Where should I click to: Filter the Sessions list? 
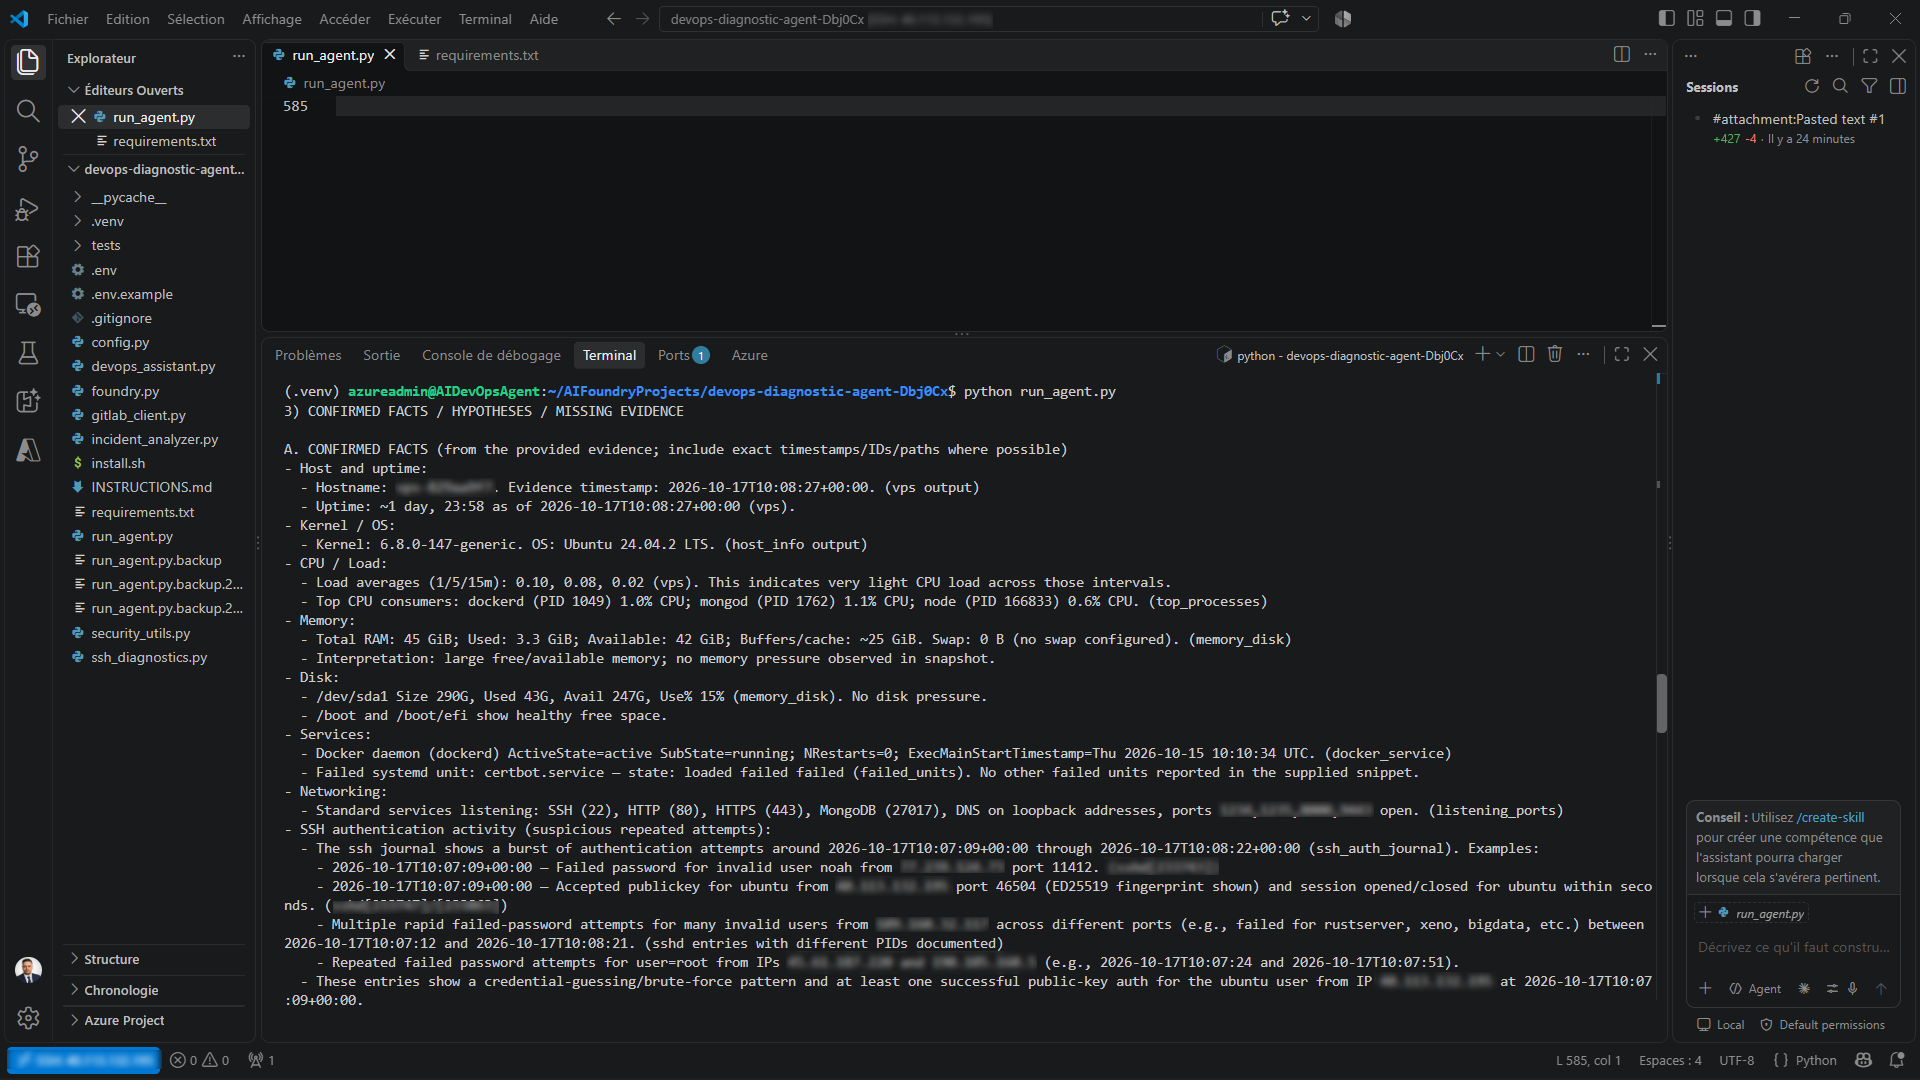coord(1869,87)
